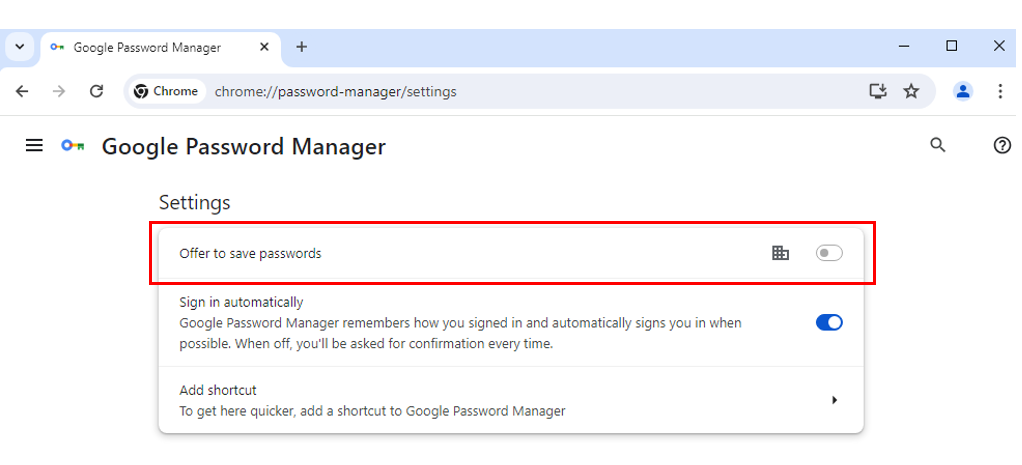
Task: Reload the page
Action: click(96, 91)
